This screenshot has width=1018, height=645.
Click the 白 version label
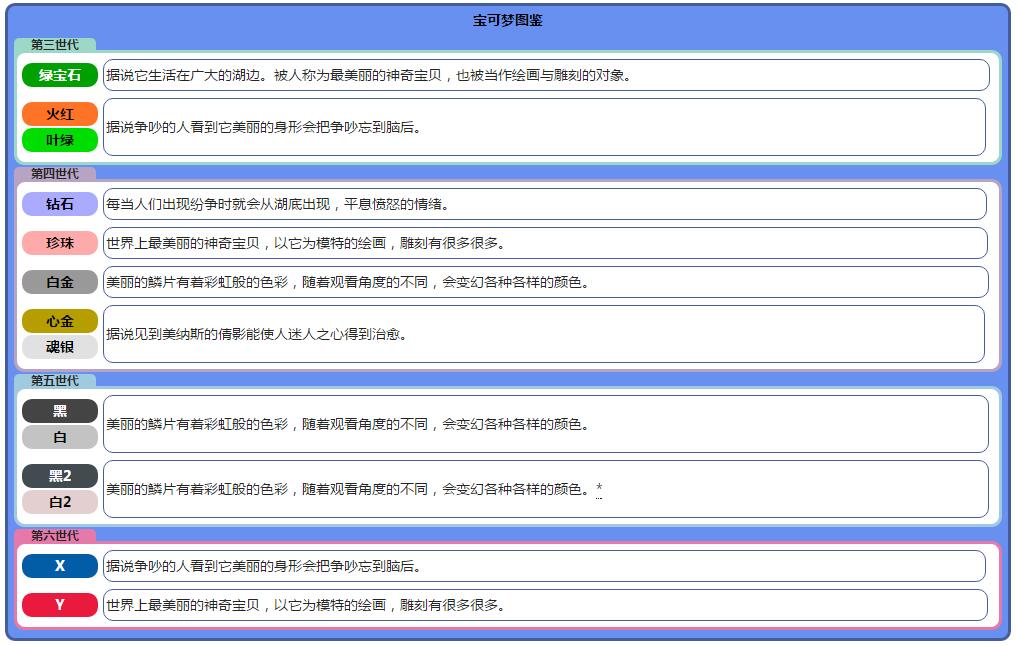[x=60, y=437]
